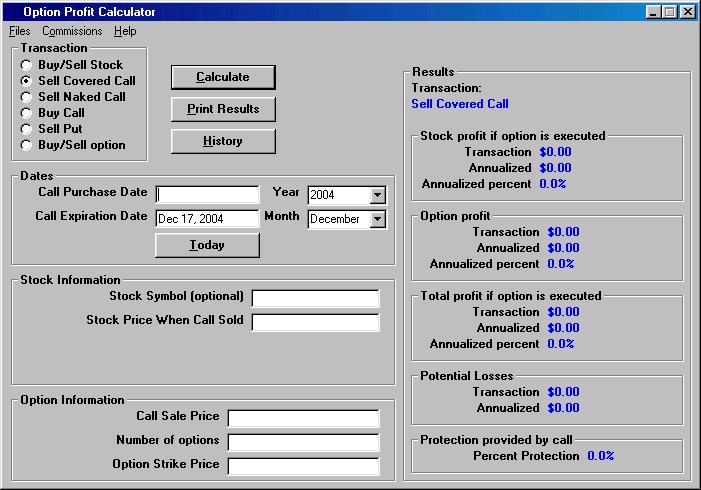This screenshot has width=701, height=490.
Task: Minimize the Option Profit Calculator window
Action: (x=653, y=12)
